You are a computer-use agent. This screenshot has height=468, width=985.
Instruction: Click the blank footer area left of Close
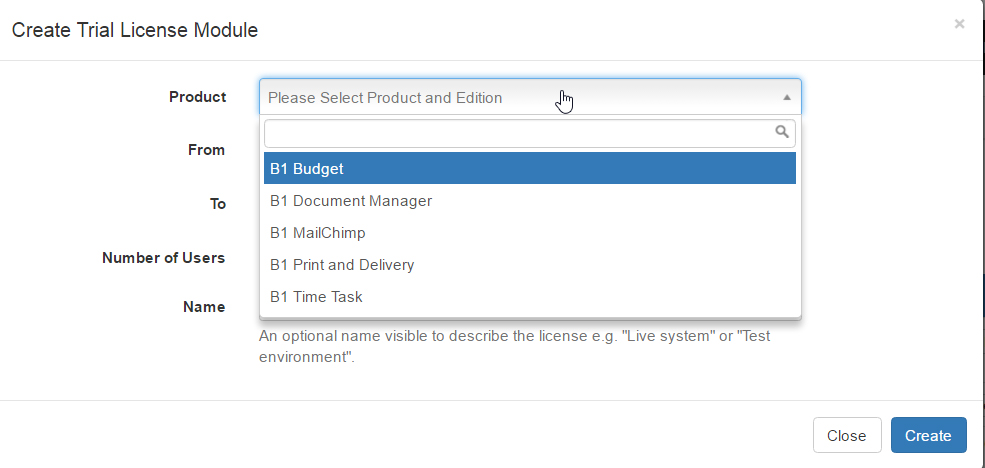point(402,435)
